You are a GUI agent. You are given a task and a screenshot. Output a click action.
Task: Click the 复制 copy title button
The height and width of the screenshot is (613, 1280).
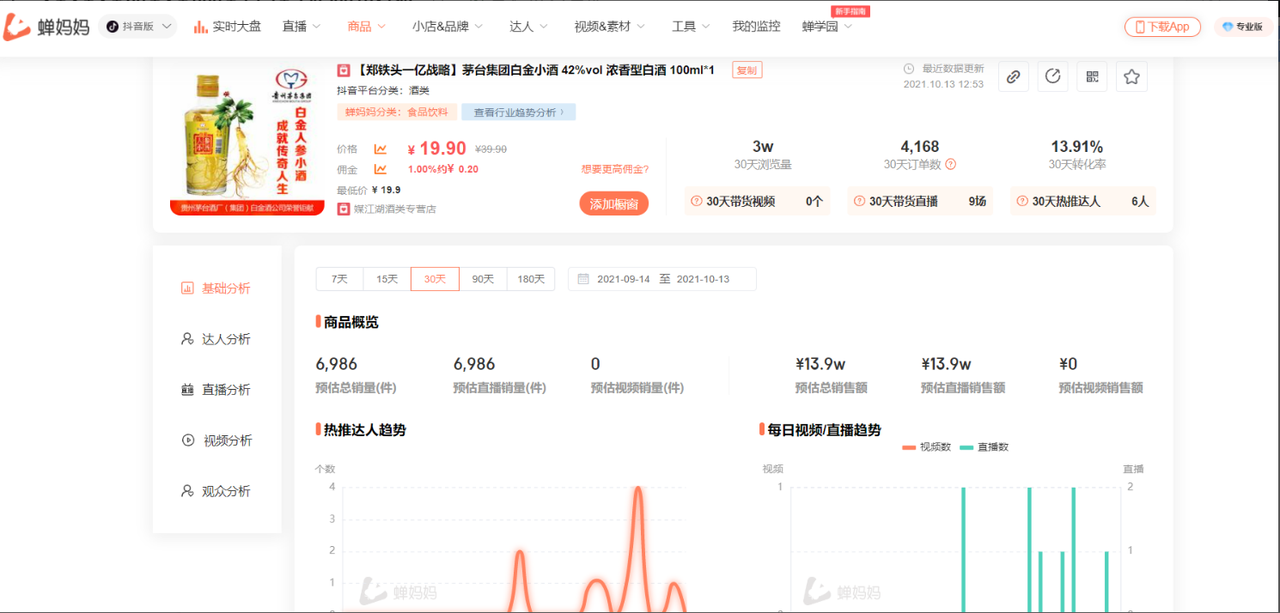tap(747, 70)
